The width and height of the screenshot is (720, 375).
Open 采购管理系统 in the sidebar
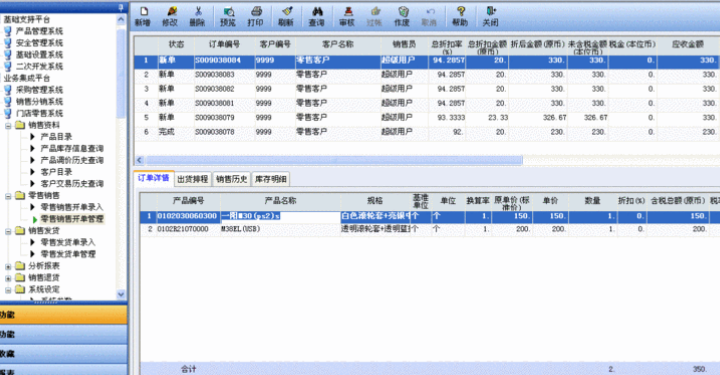point(39,90)
